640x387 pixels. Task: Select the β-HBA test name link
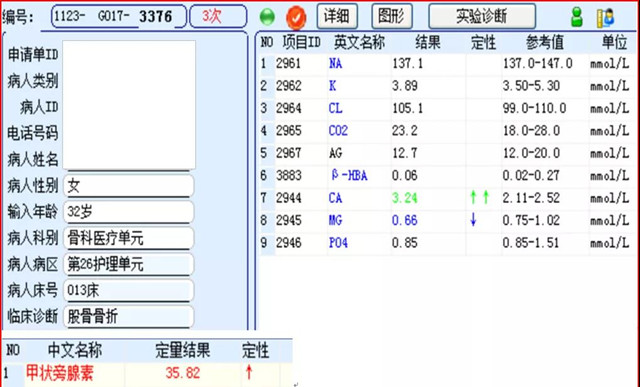pos(349,176)
